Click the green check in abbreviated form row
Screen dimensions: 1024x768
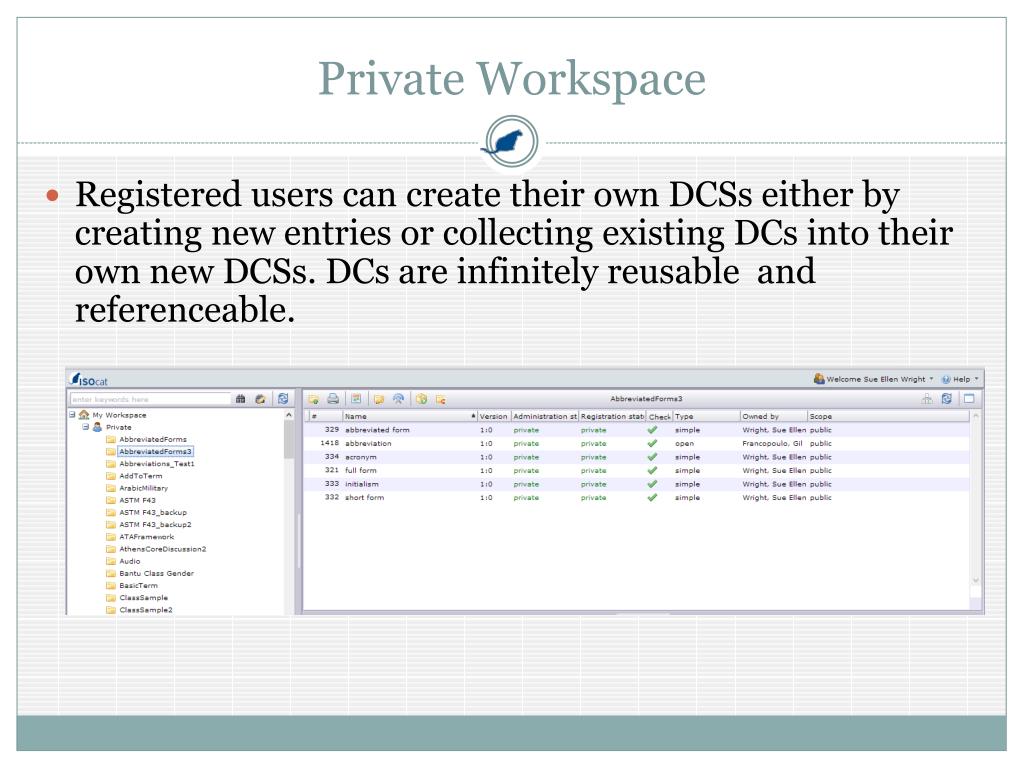click(x=652, y=430)
